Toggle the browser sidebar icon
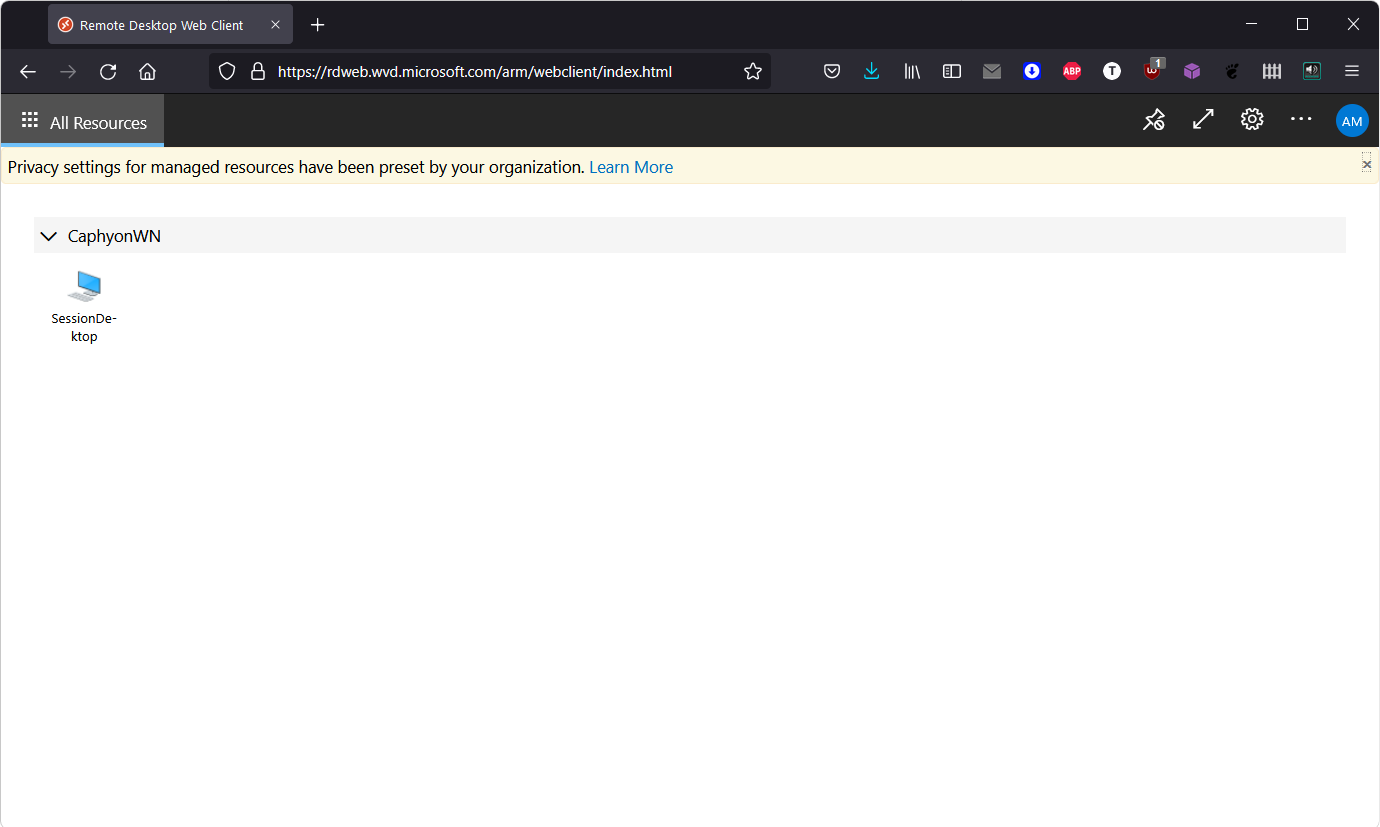The image size is (1380, 827). pyautogui.click(x=952, y=71)
